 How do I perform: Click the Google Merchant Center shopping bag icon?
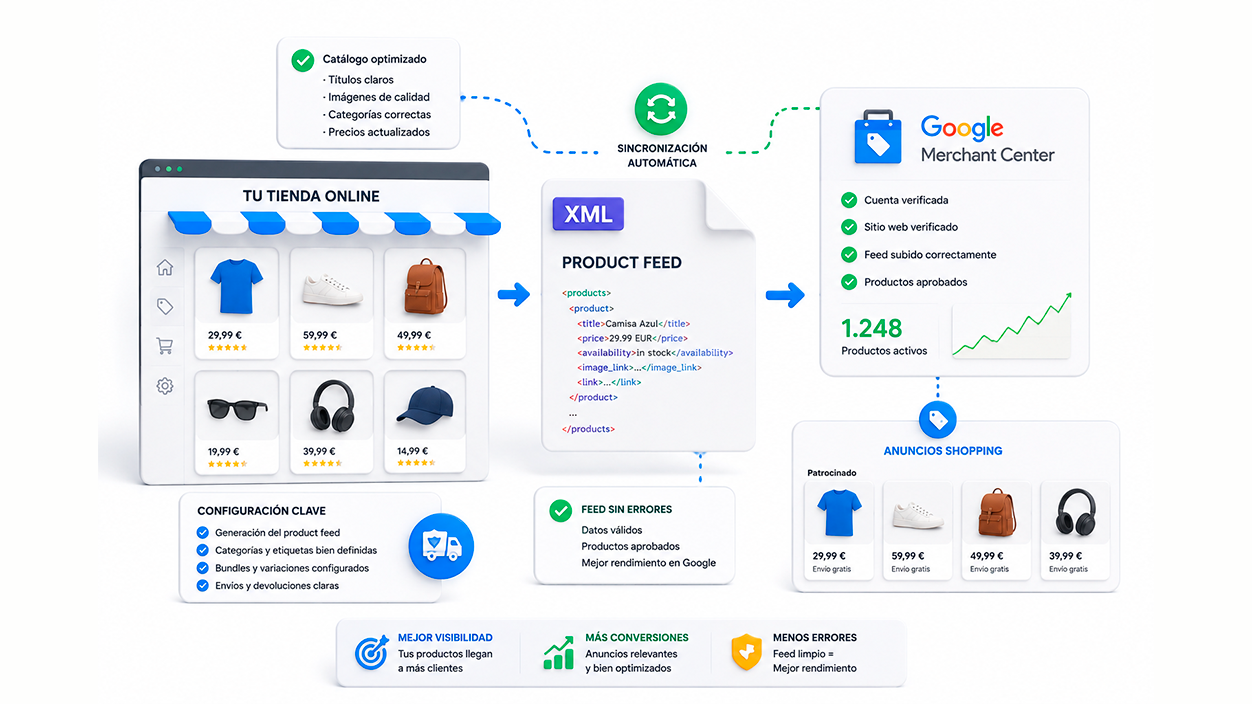[x=877, y=138]
